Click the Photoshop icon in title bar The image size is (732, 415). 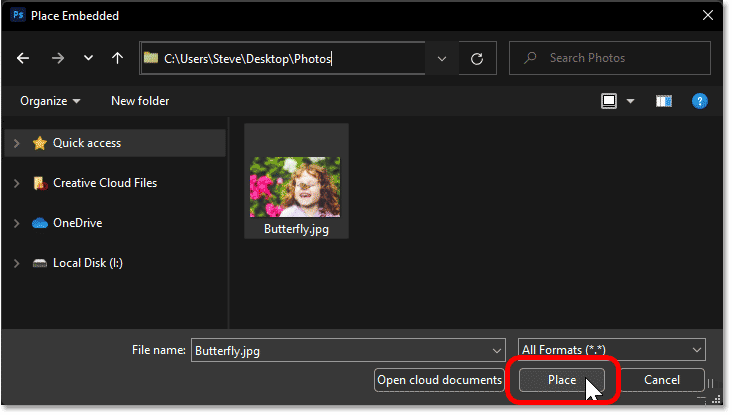[x=17, y=14]
